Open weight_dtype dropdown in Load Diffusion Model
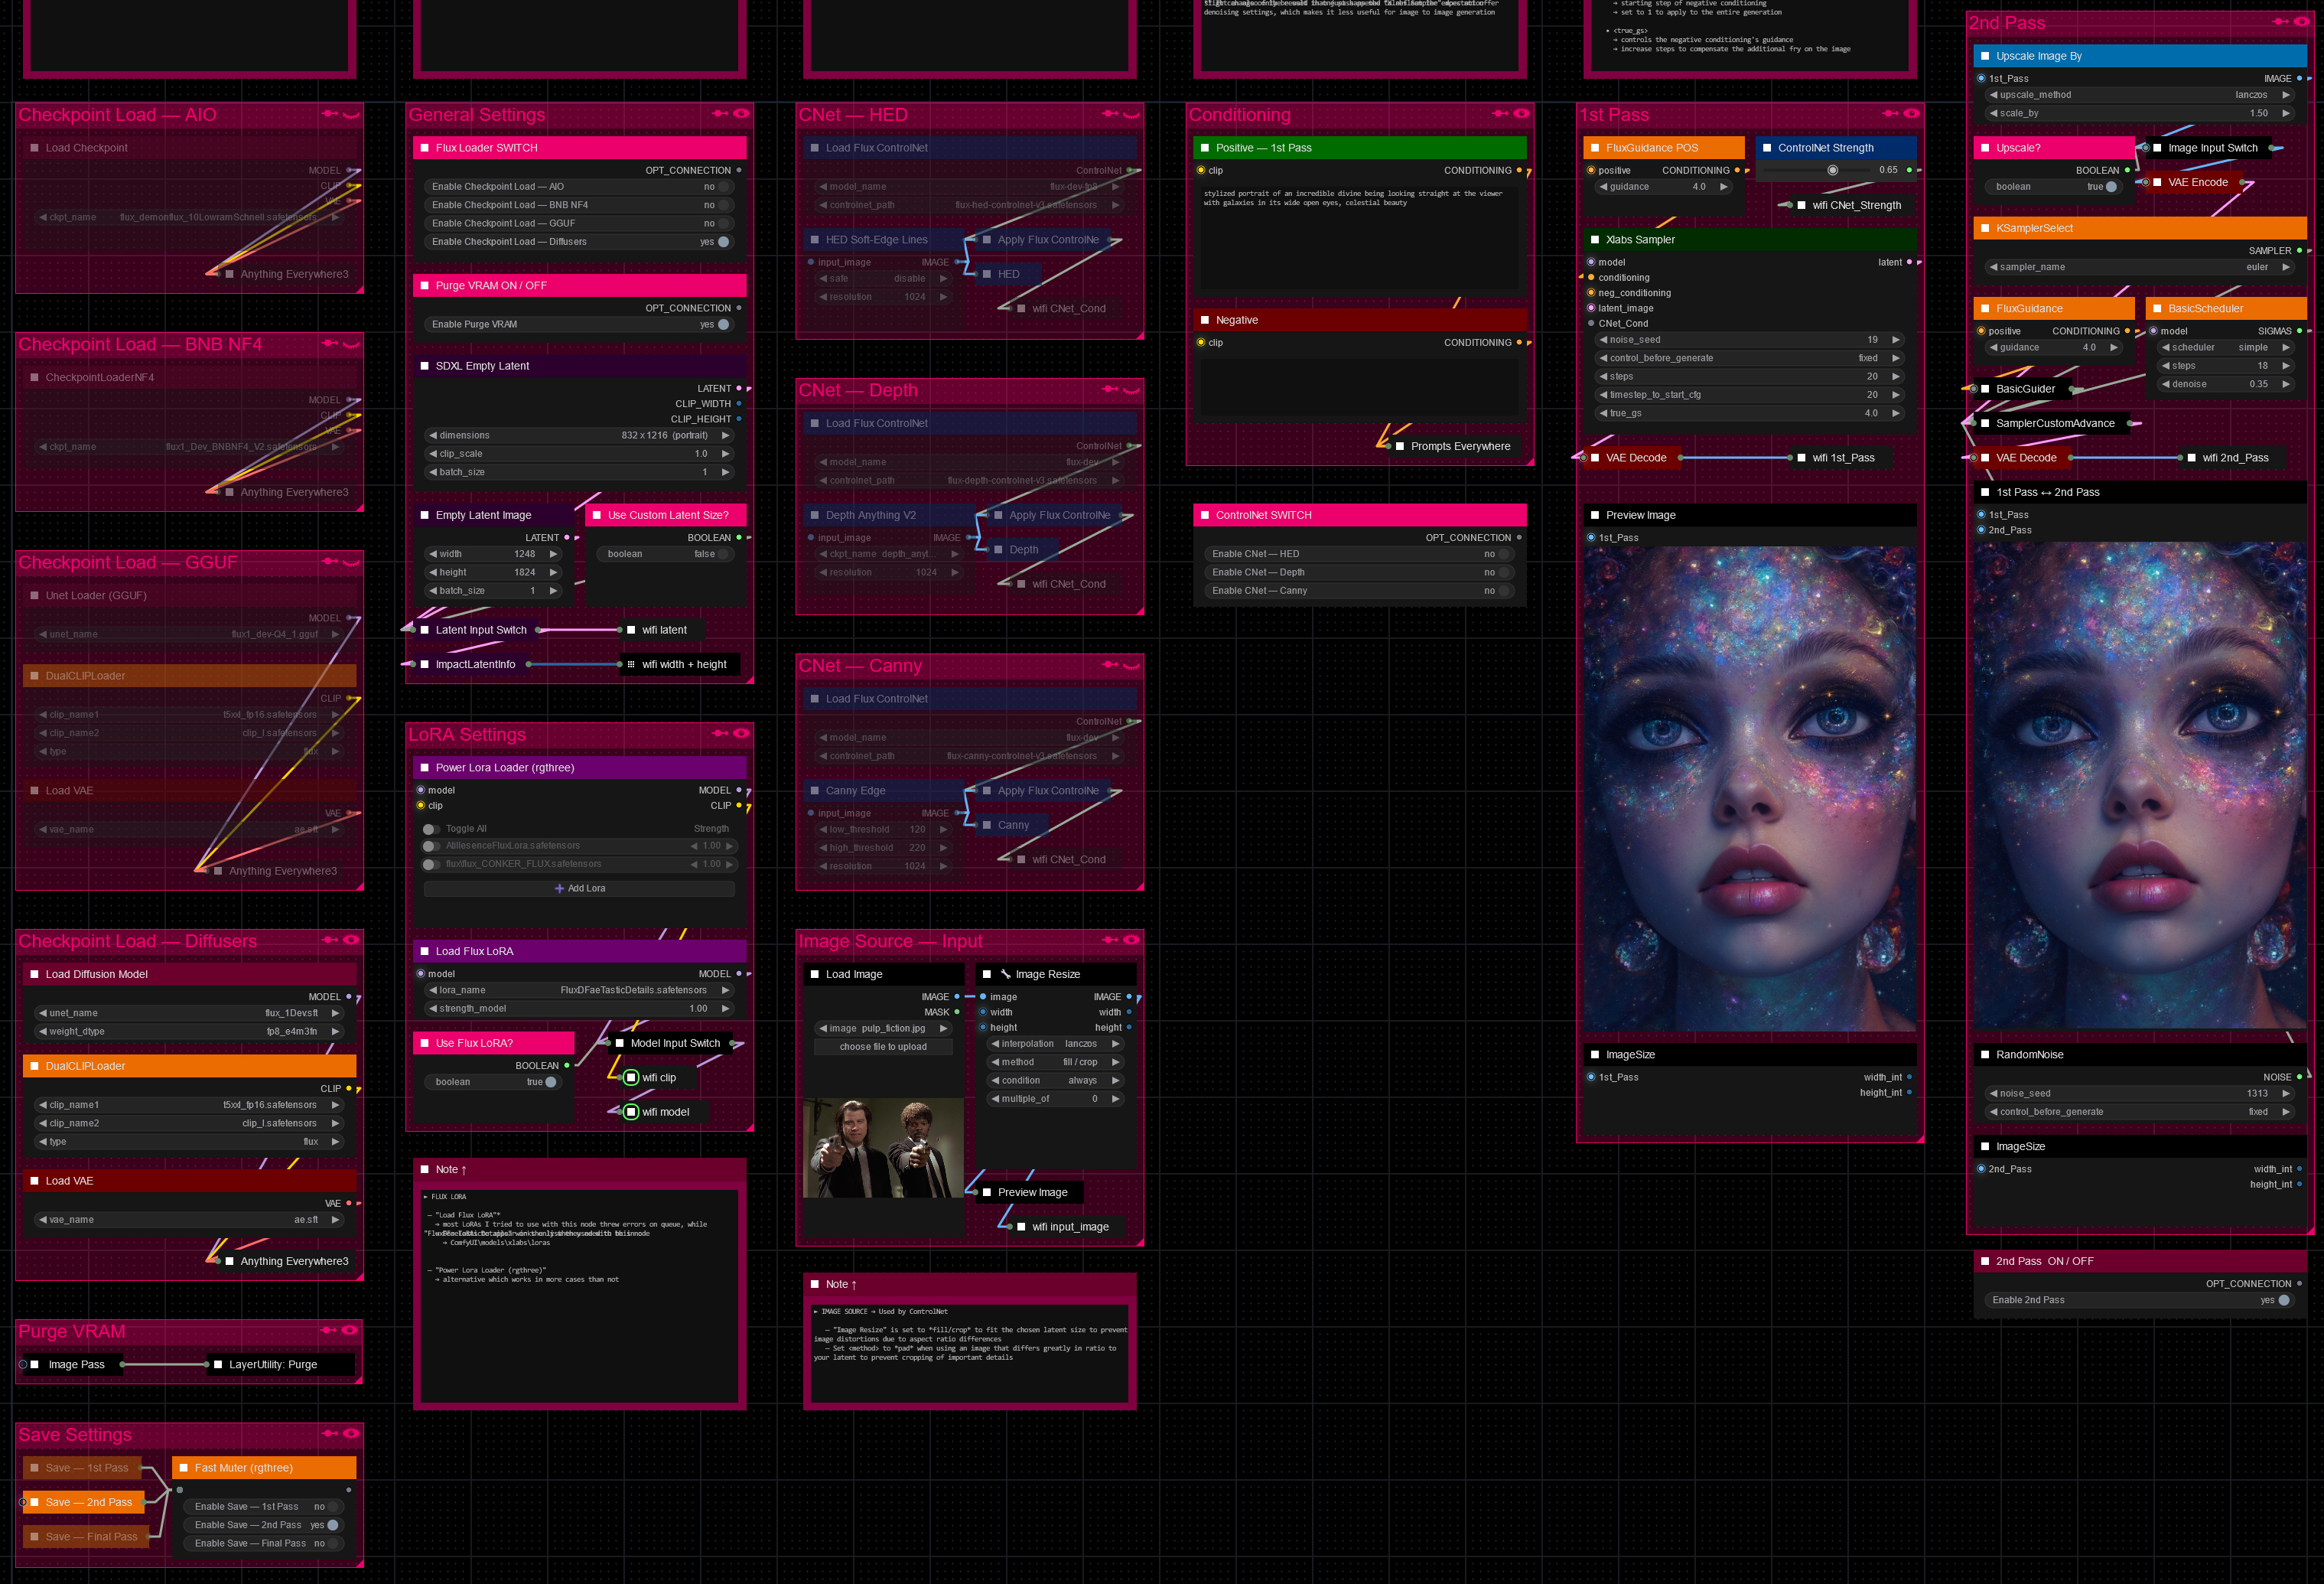 coord(190,1031)
